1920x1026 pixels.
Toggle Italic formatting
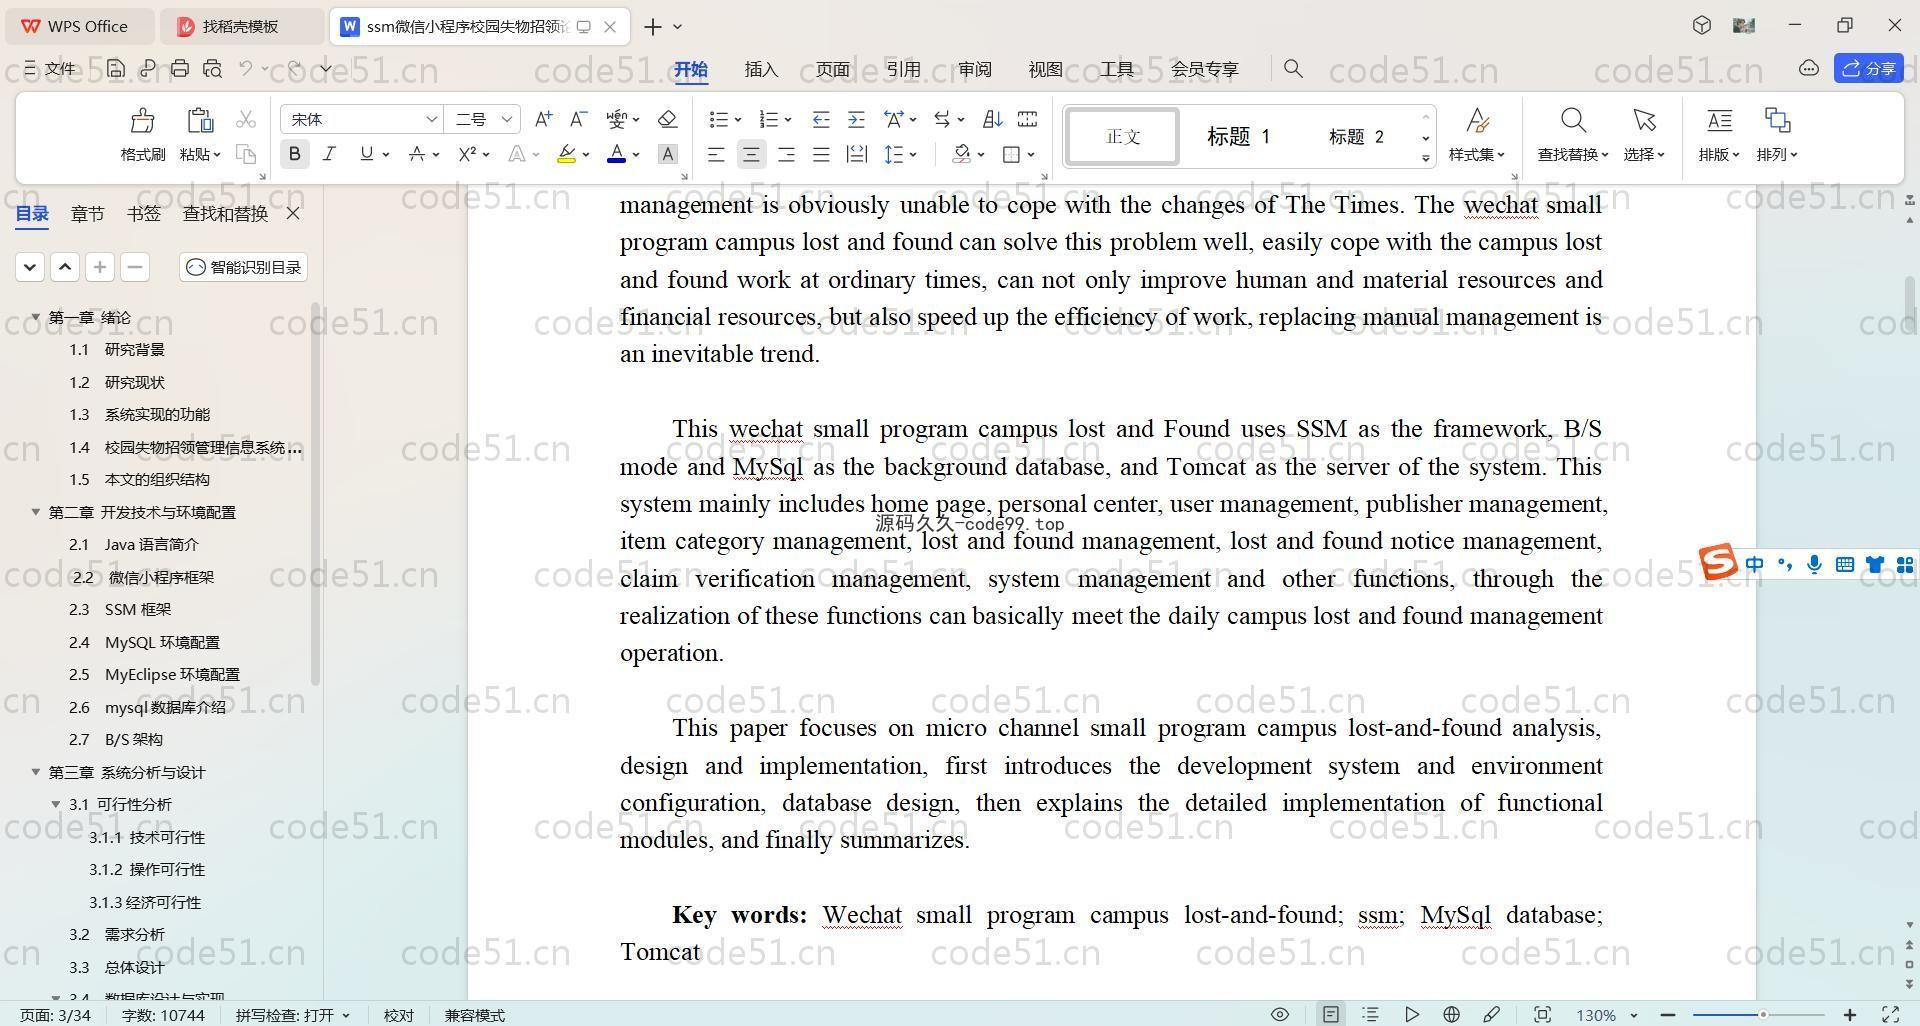tap(329, 154)
